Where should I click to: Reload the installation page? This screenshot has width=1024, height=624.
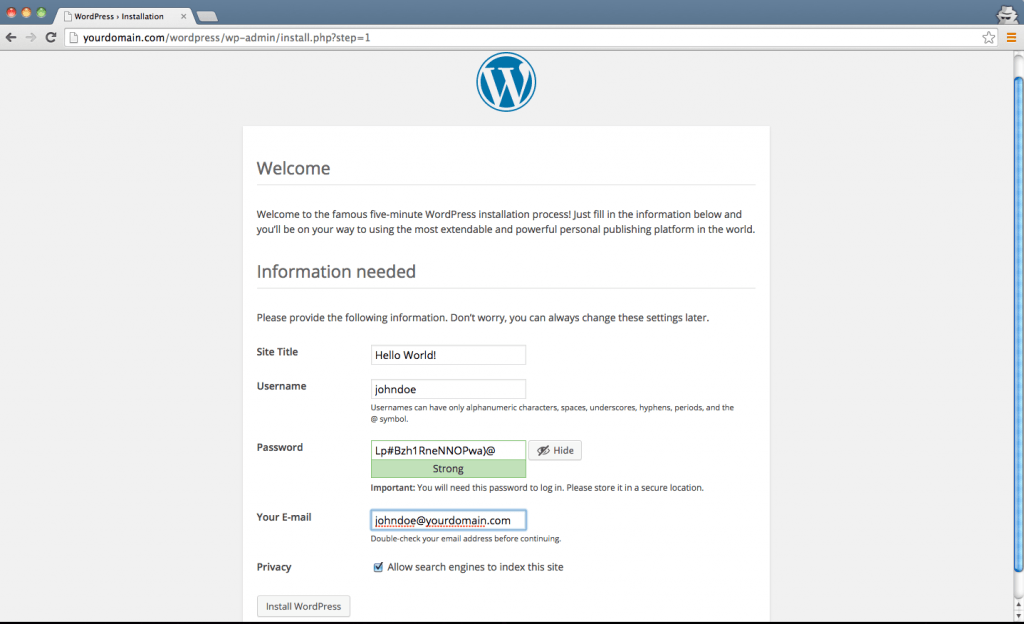point(49,36)
